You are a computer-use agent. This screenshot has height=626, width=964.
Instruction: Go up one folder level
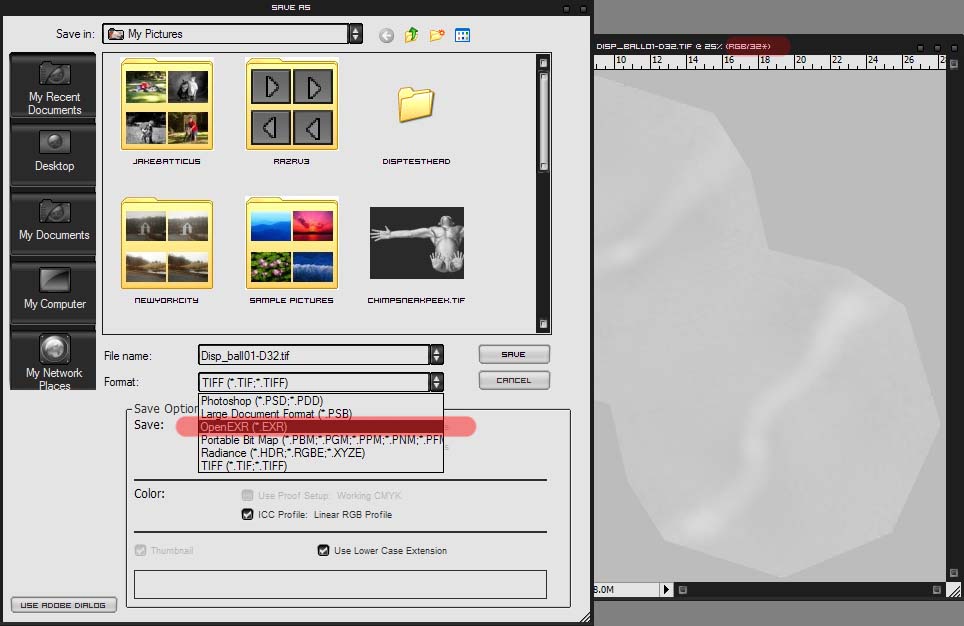[411, 35]
